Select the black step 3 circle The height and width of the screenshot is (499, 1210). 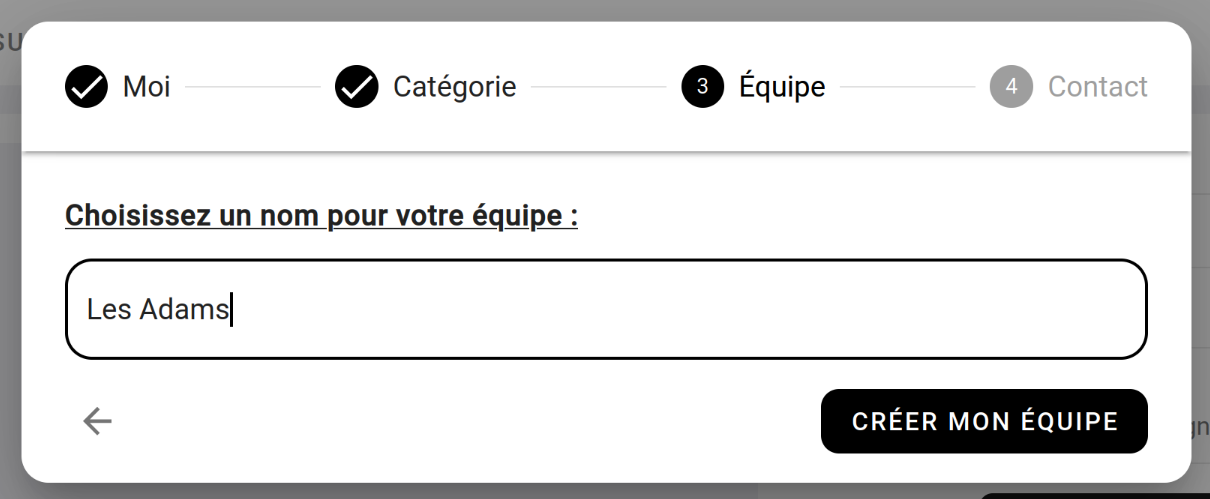pyautogui.click(x=702, y=87)
